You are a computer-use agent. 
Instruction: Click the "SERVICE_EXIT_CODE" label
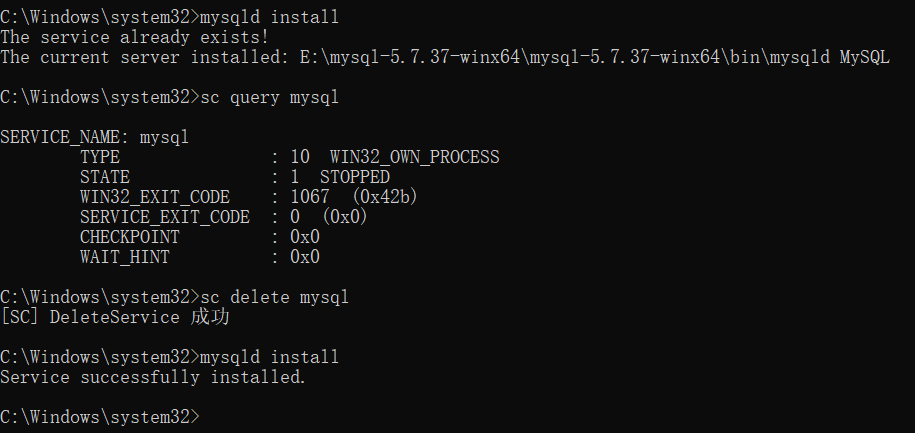pos(165,217)
